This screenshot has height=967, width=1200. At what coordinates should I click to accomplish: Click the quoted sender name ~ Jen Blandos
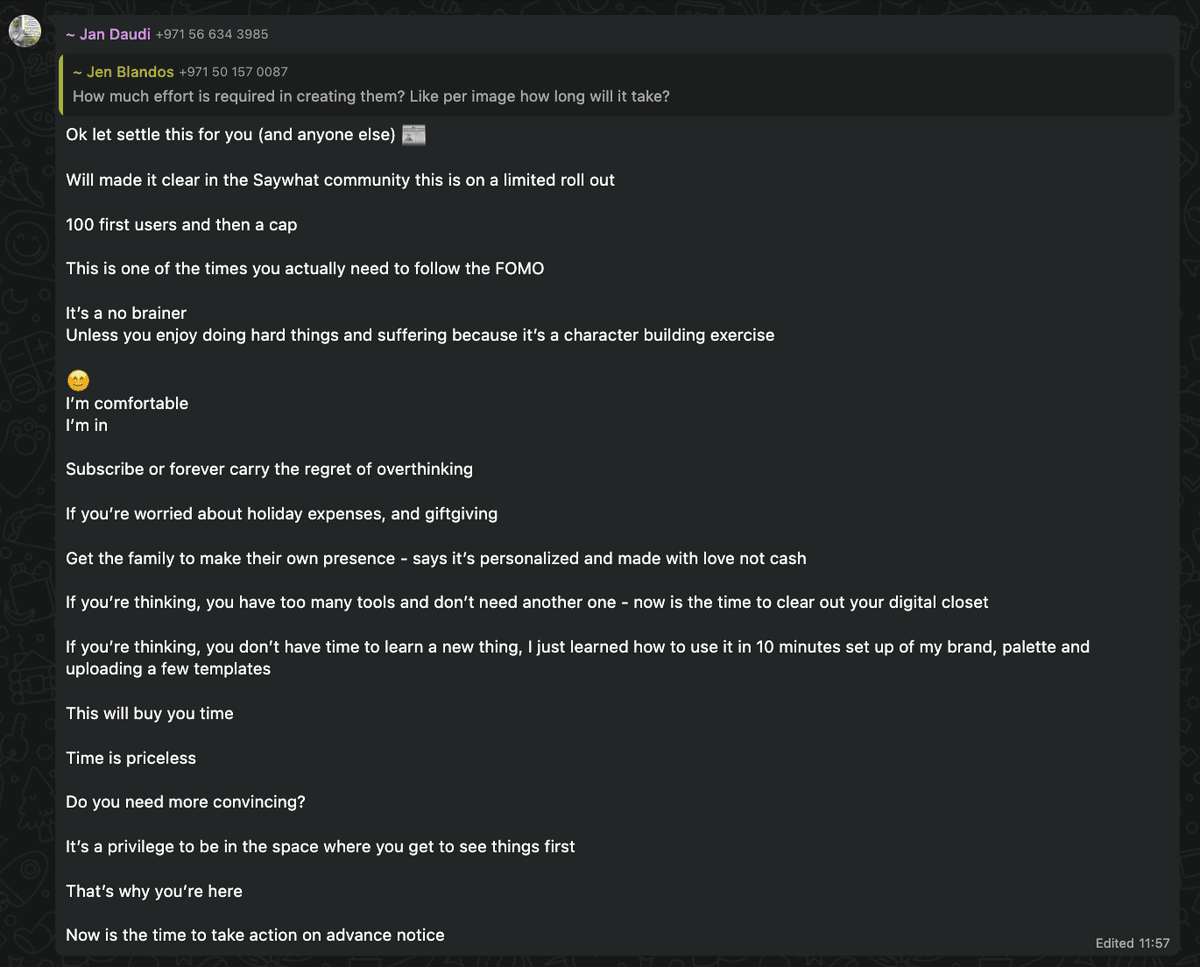click(123, 72)
